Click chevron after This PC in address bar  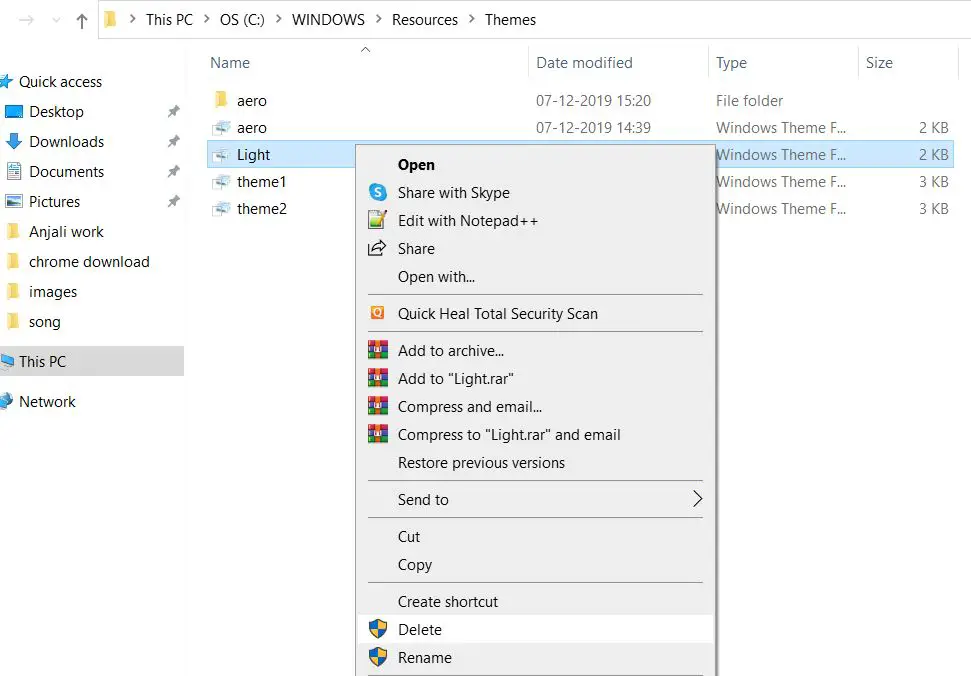(206, 20)
